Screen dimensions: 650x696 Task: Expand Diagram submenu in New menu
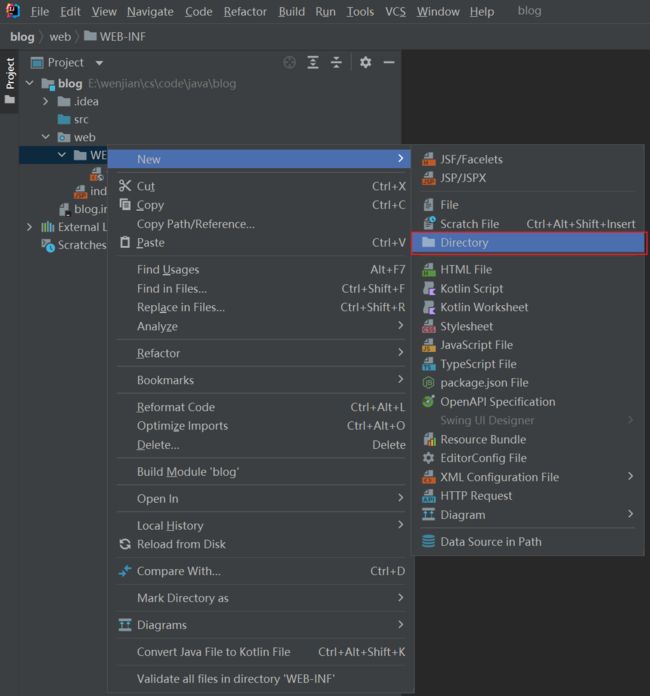[630, 514]
